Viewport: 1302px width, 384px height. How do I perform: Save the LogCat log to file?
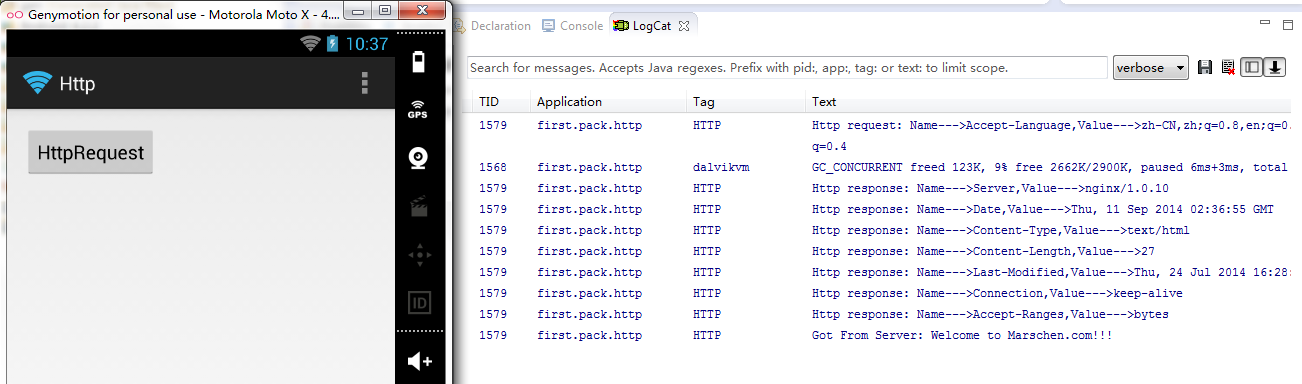[1205, 67]
